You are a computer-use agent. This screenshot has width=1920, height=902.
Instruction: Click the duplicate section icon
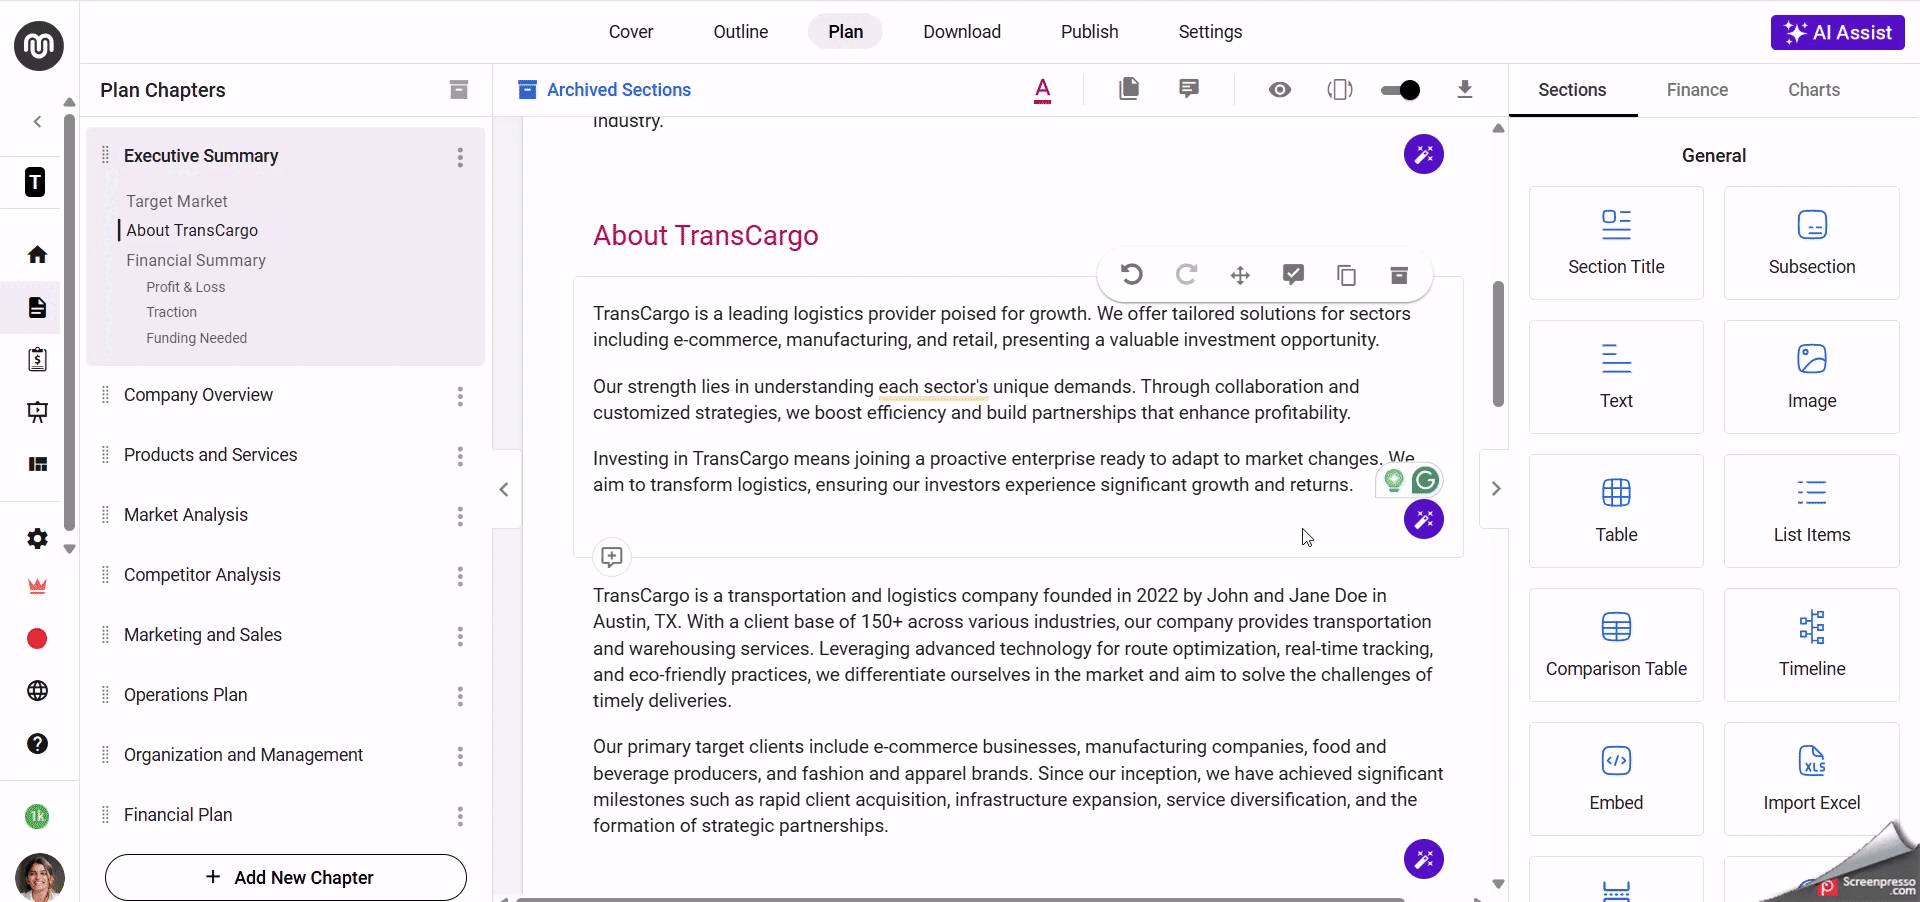coord(1347,275)
